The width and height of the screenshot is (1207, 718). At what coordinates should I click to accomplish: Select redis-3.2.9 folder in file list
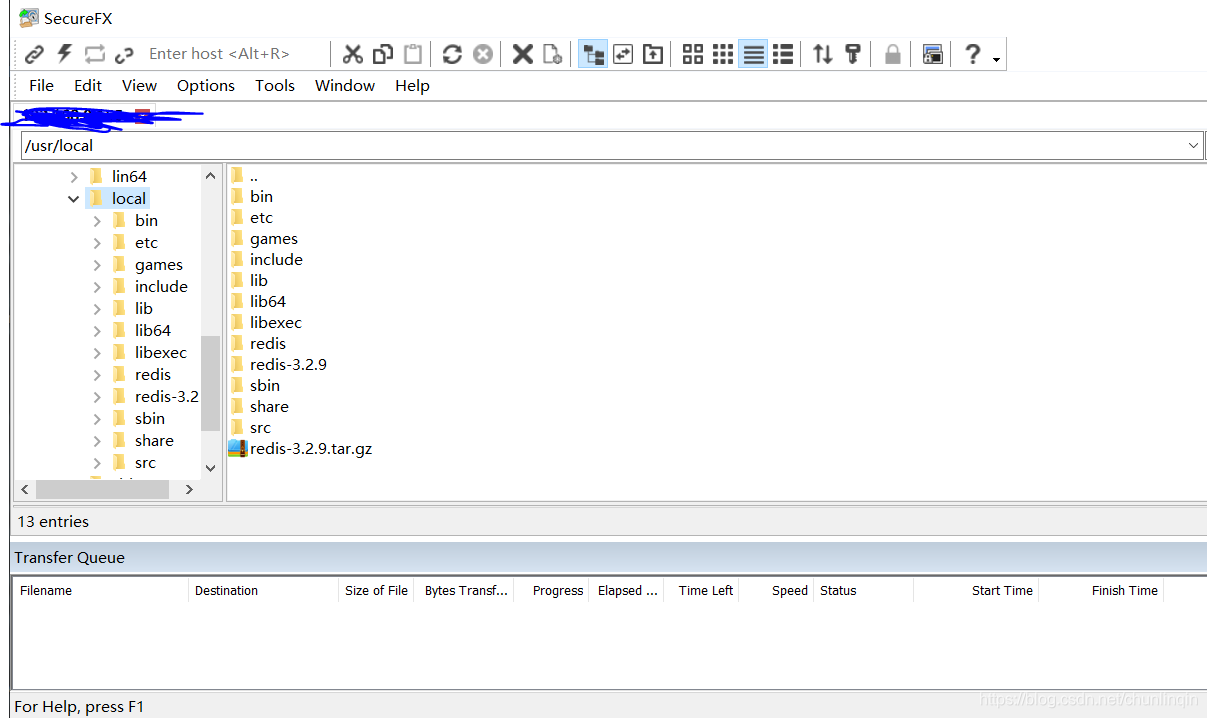(288, 364)
